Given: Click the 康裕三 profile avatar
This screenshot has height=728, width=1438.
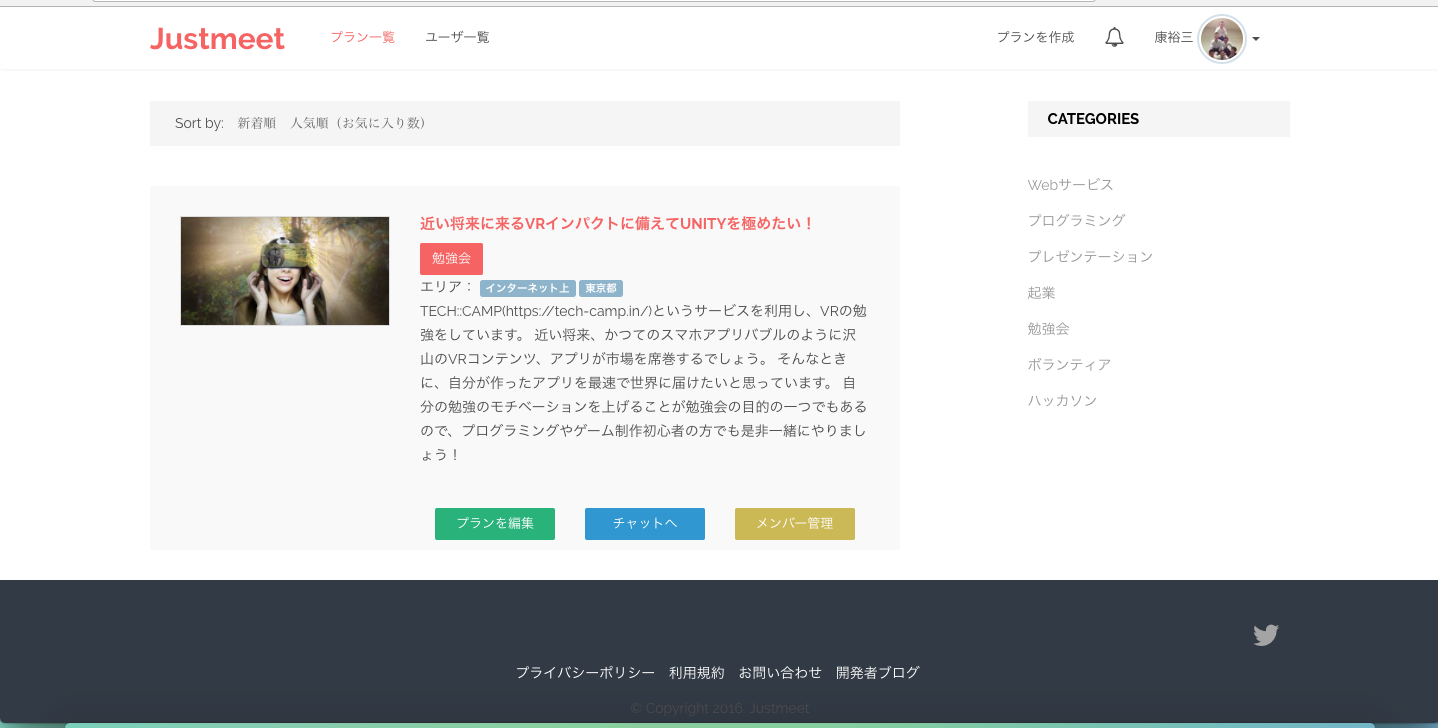Looking at the screenshot, I should coord(1221,38).
